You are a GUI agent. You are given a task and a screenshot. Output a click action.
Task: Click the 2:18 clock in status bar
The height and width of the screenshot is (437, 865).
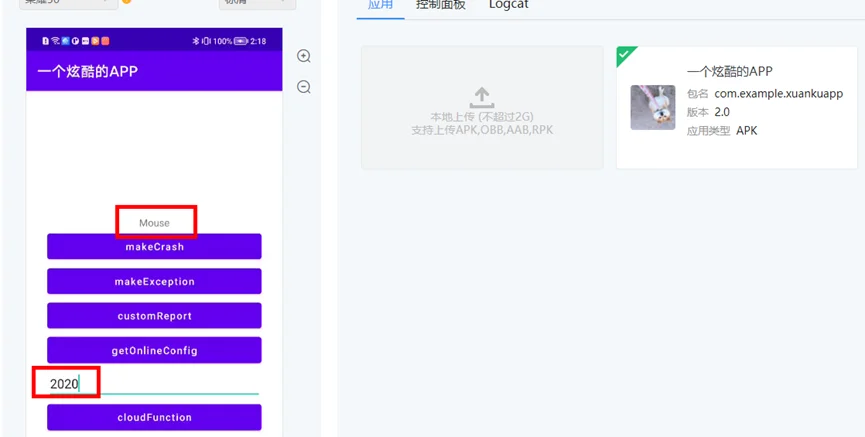coord(258,41)
